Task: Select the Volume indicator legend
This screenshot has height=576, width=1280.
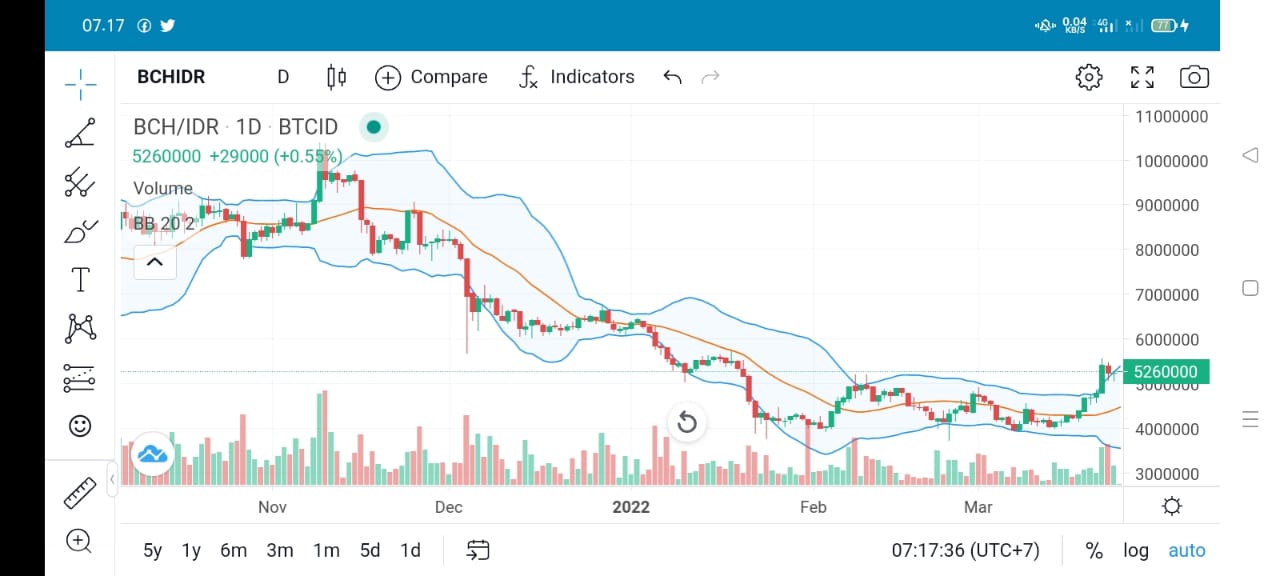Action: [163, 188]
